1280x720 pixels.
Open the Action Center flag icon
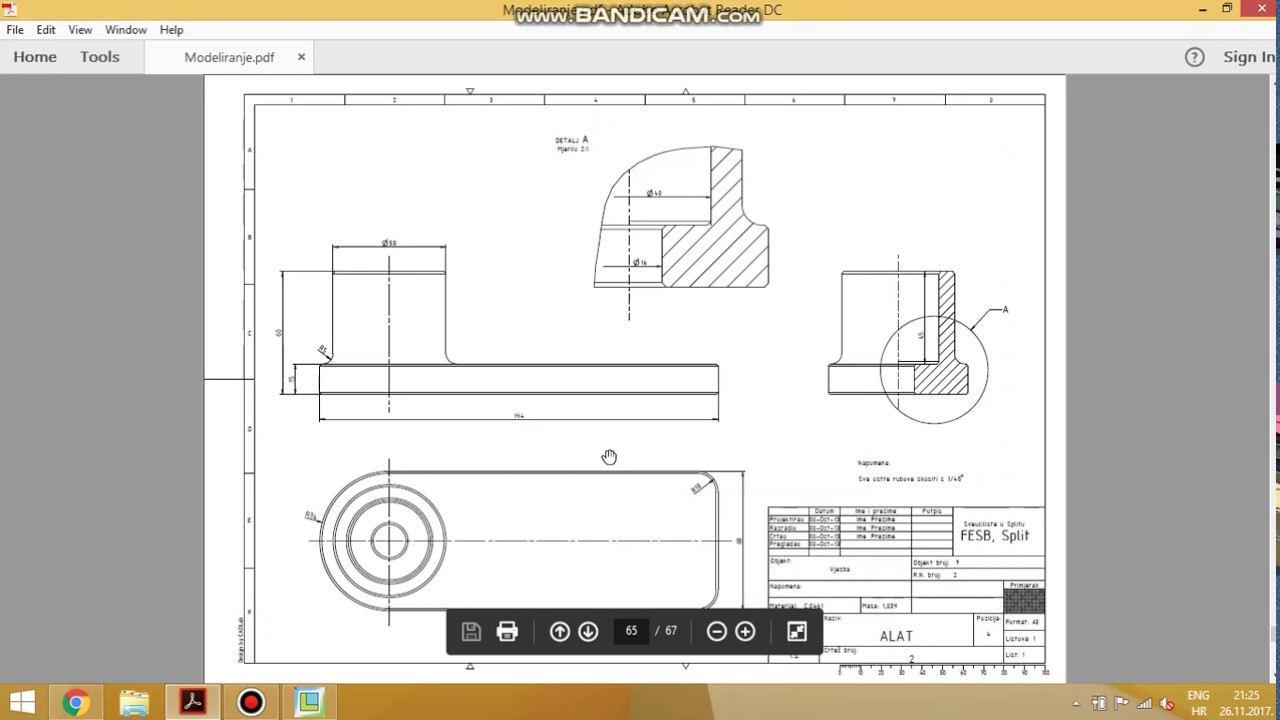pos(1122,704)
